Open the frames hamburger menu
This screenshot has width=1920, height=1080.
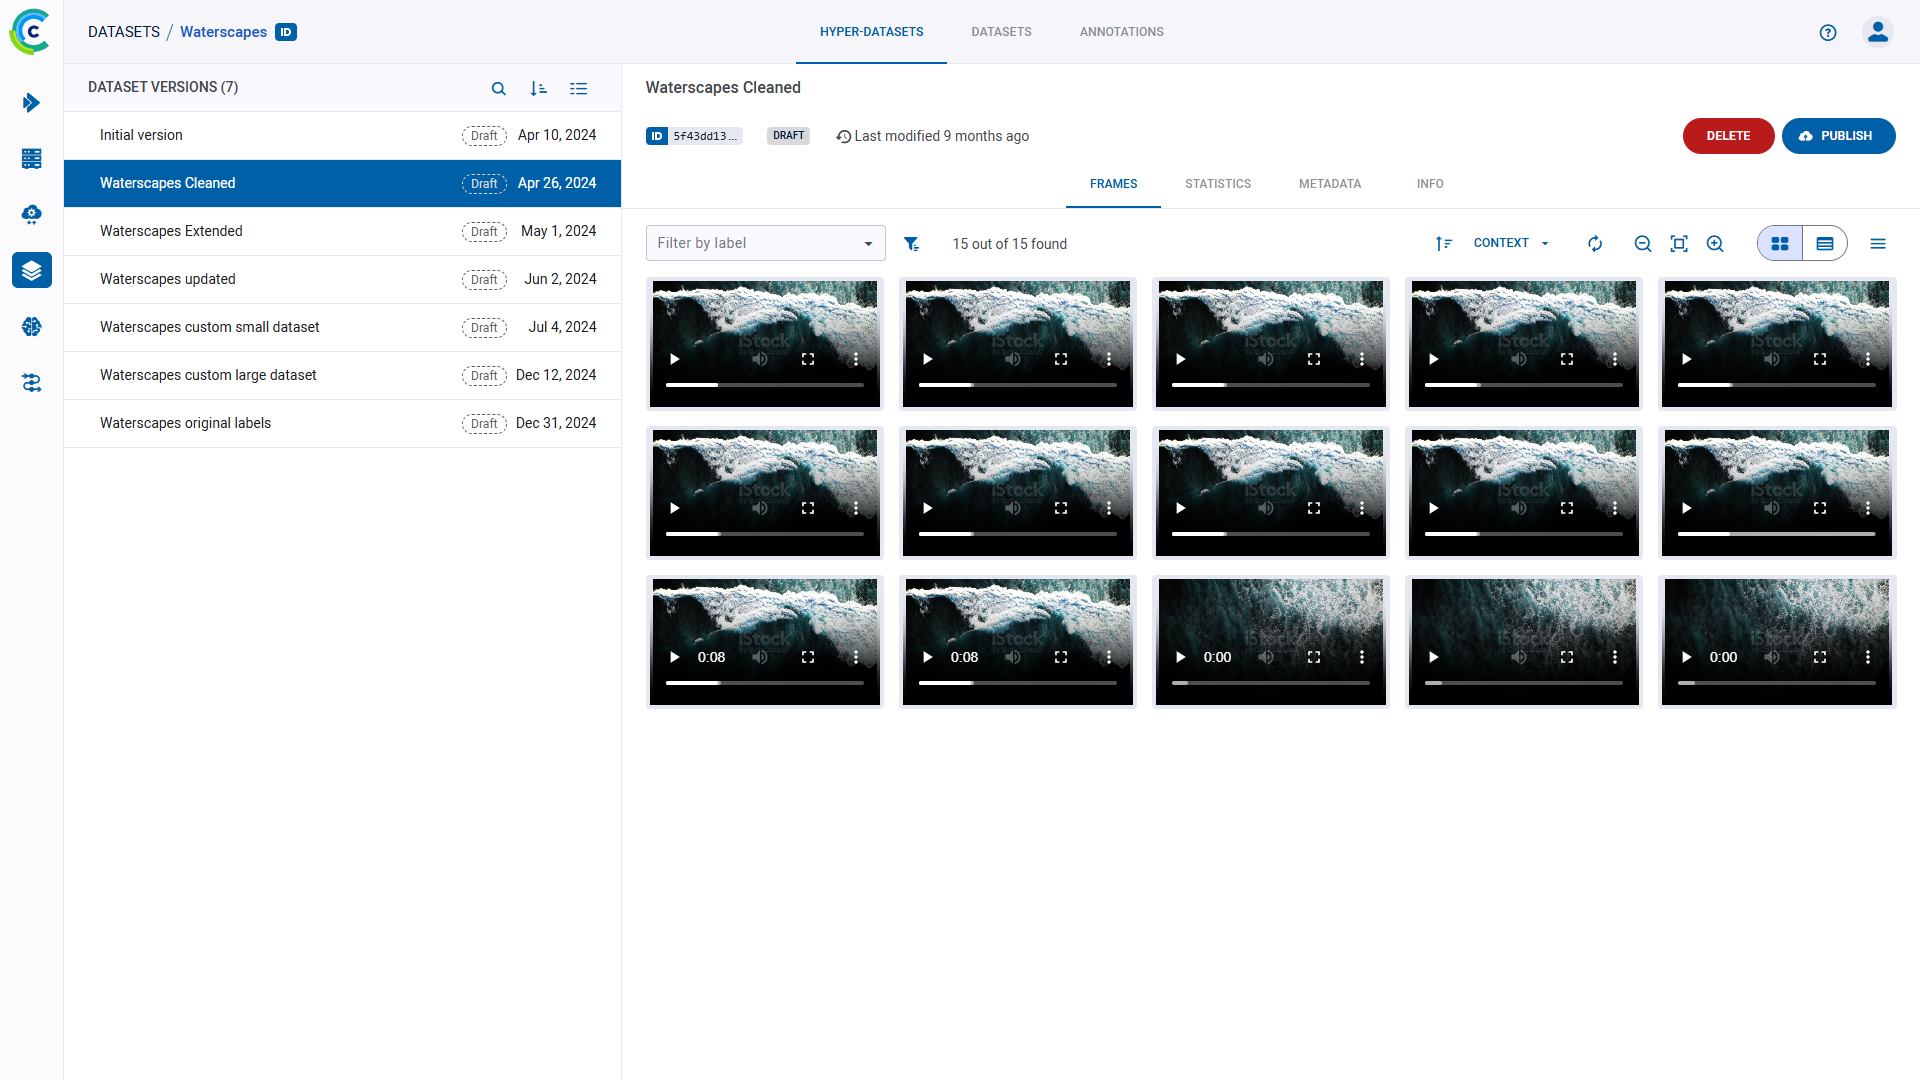pos(1878,244)
